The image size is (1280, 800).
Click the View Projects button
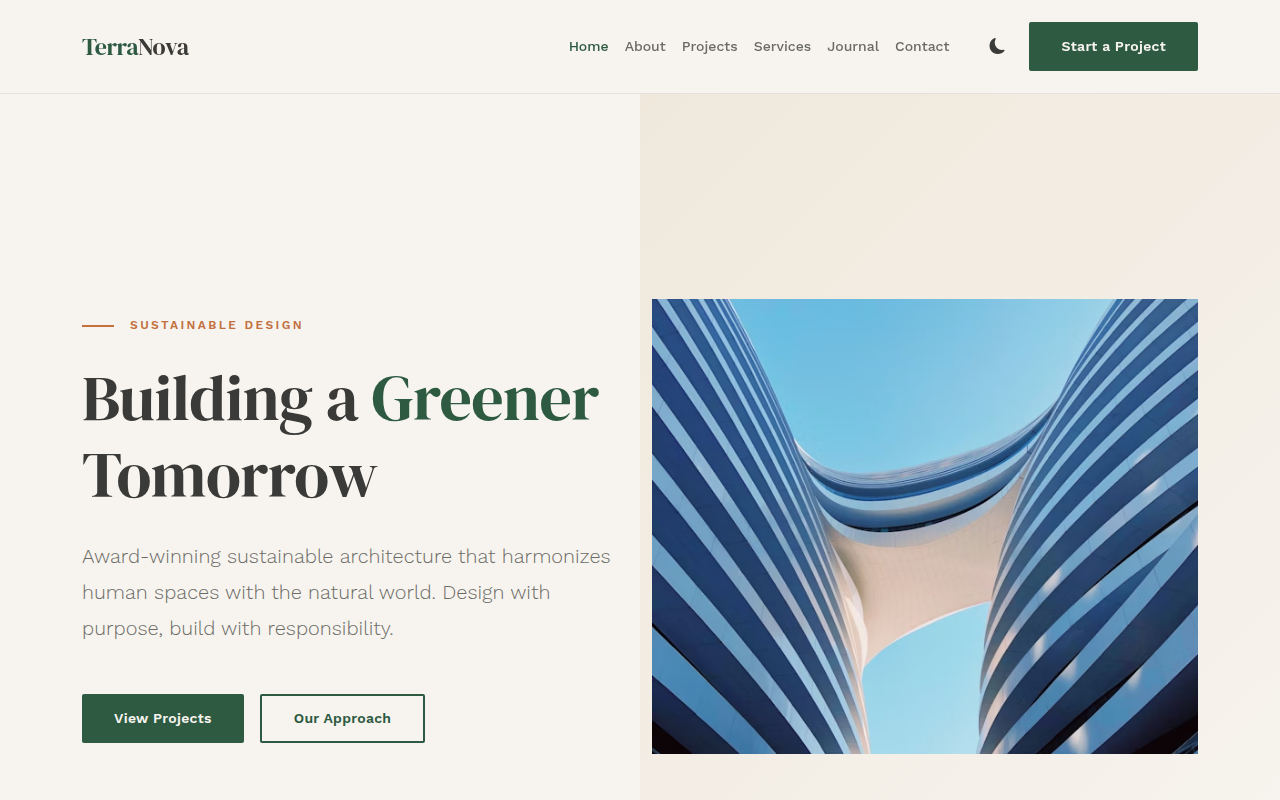(x=163, y=718)
